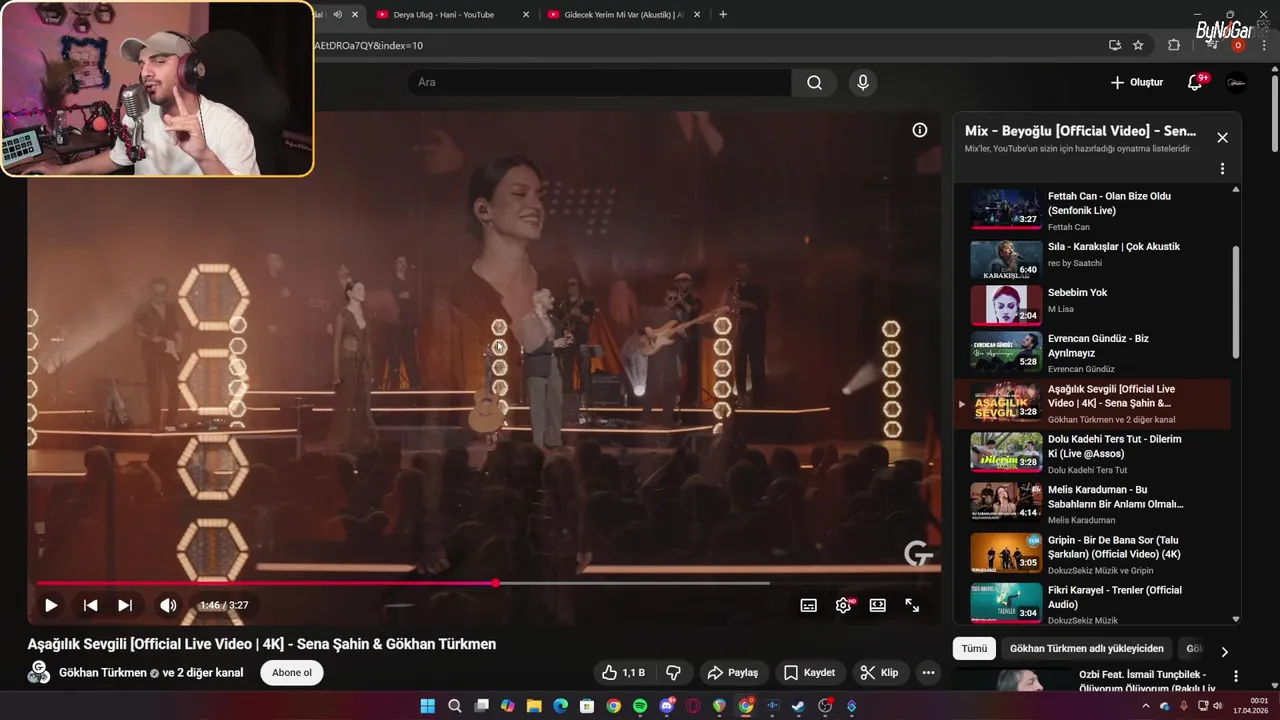Screen dimensions: 1280x720
Task: Select Sebebim Yok by M Lisa
Action: click(1092, 305)
